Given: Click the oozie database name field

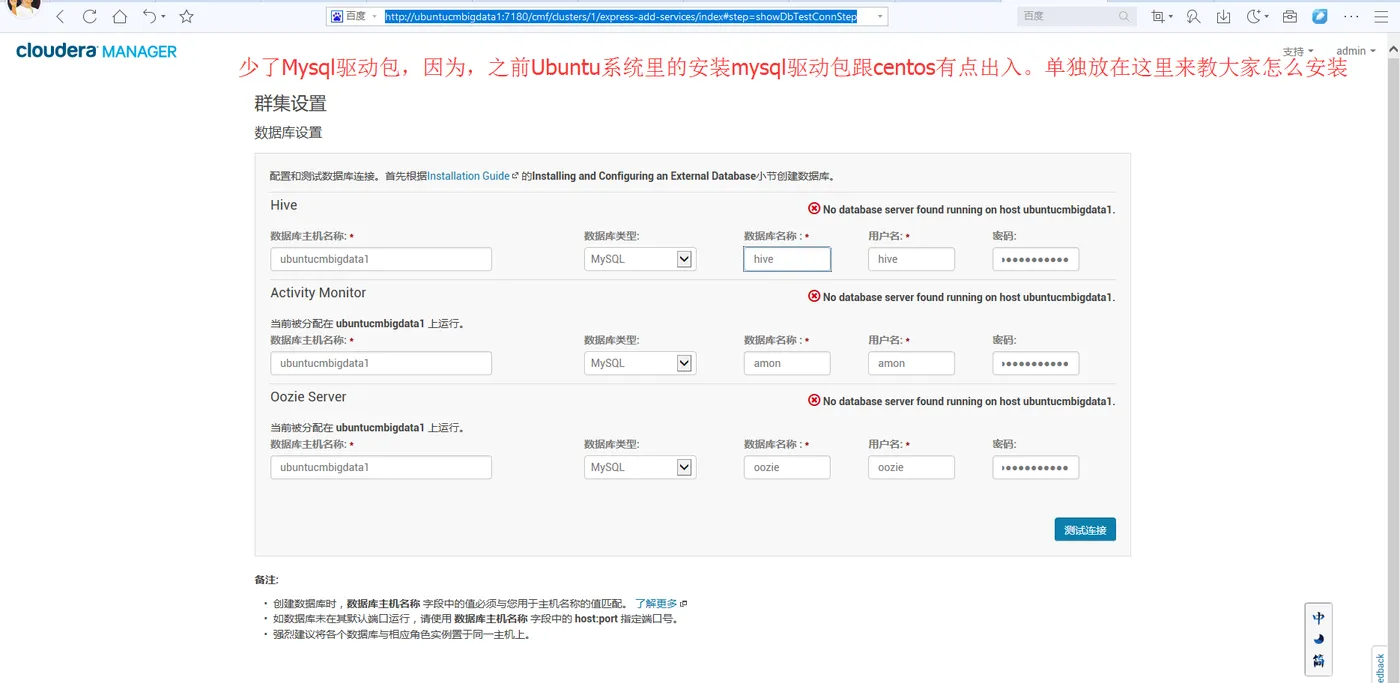Looking at the screenshot, I should point(787,467).
